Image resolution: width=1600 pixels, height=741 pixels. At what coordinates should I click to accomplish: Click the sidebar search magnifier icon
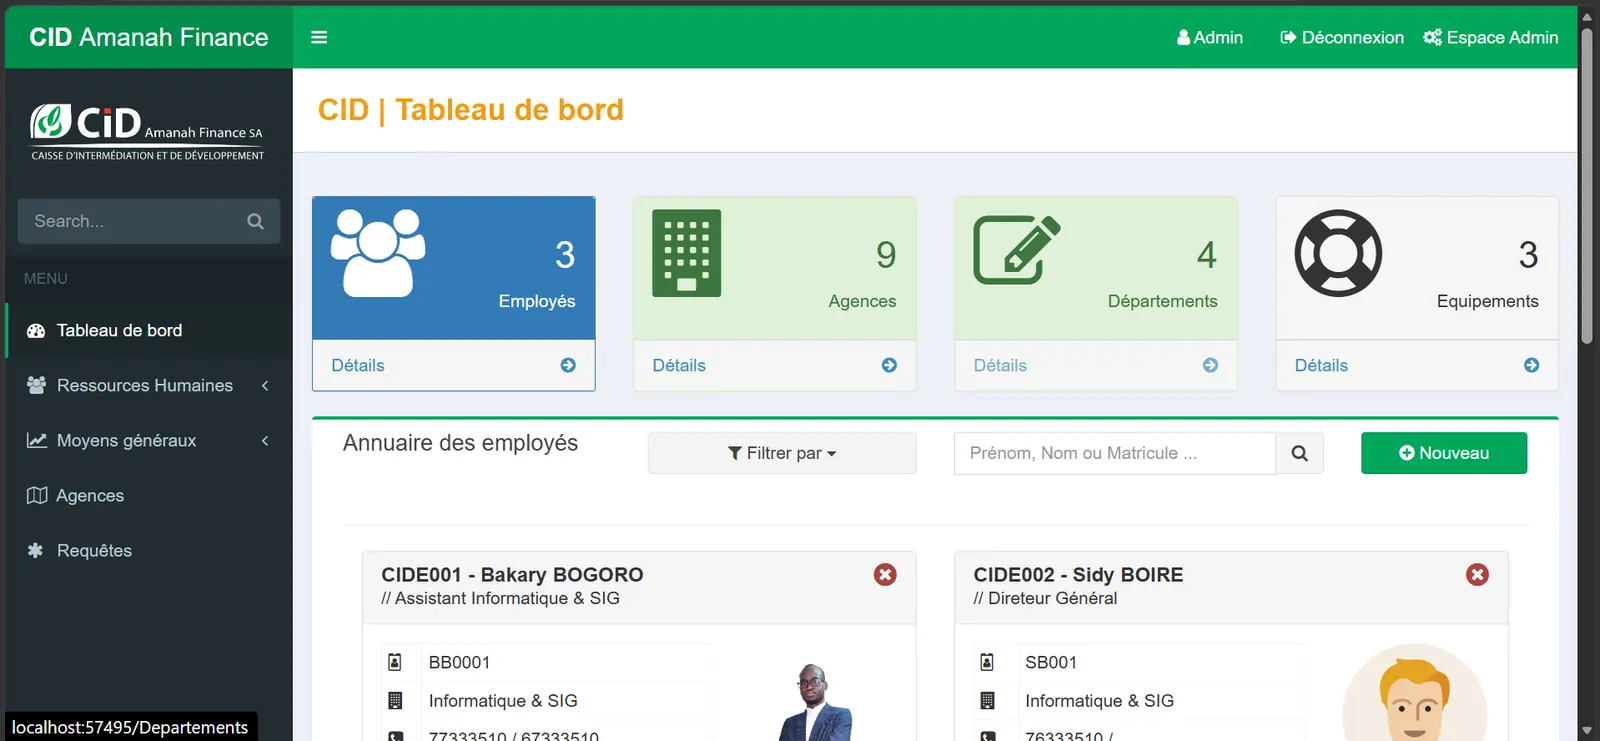255,221
